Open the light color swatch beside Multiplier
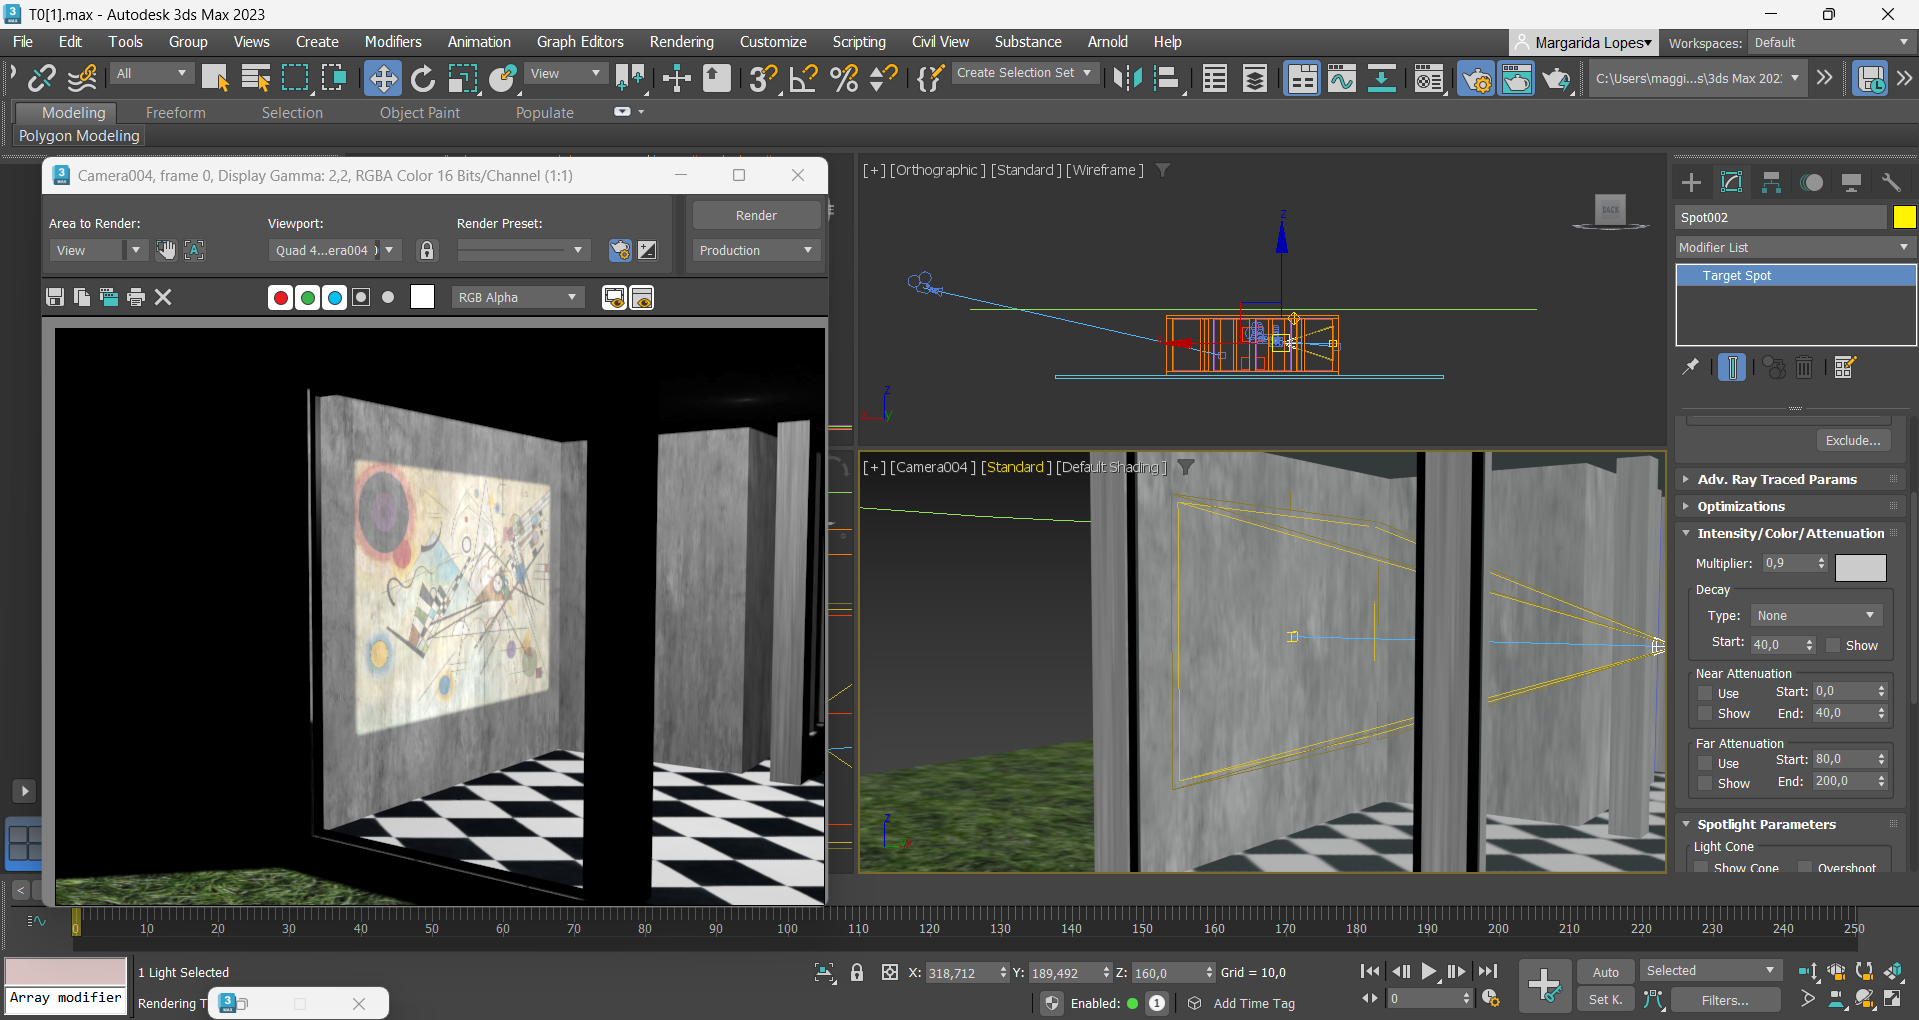Image resolution: width=1919 pixels, height=1020 pixels. click(1860, 567)
